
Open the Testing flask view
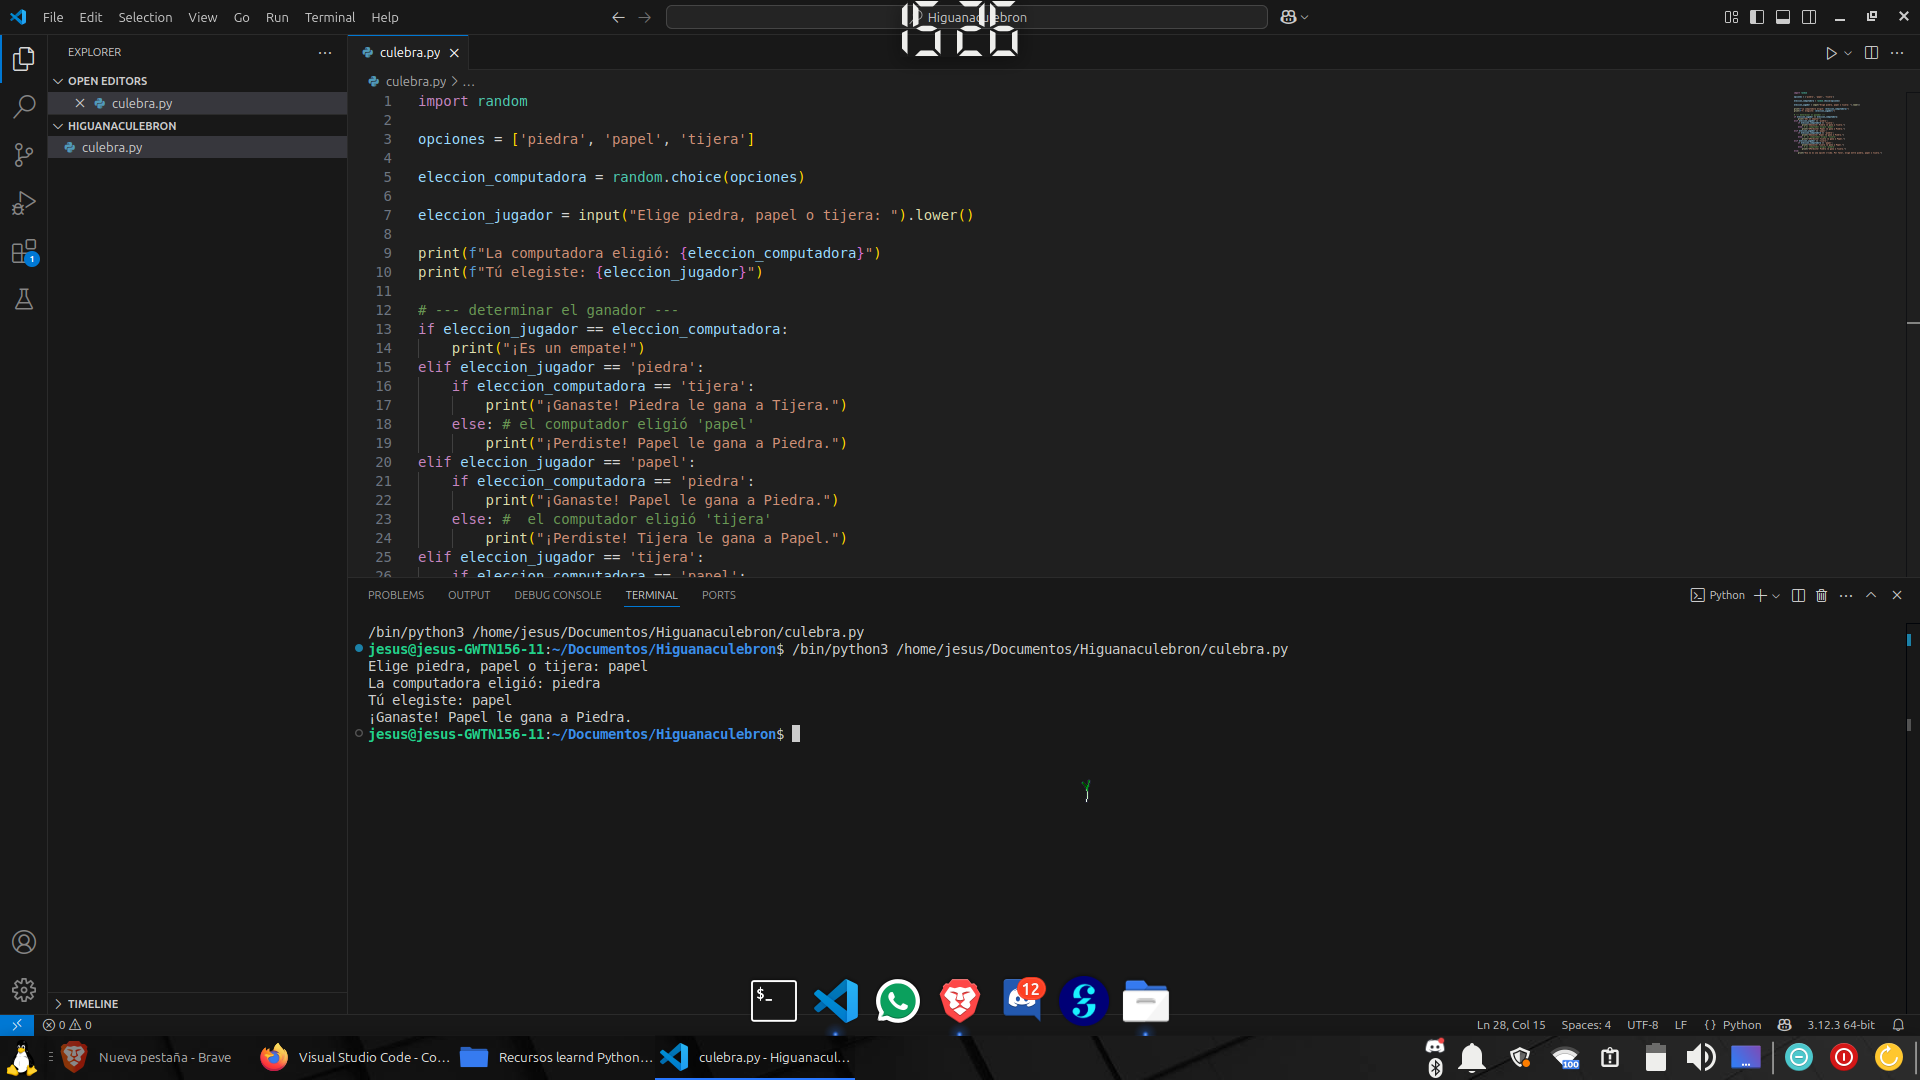click(x=24, y=299)
